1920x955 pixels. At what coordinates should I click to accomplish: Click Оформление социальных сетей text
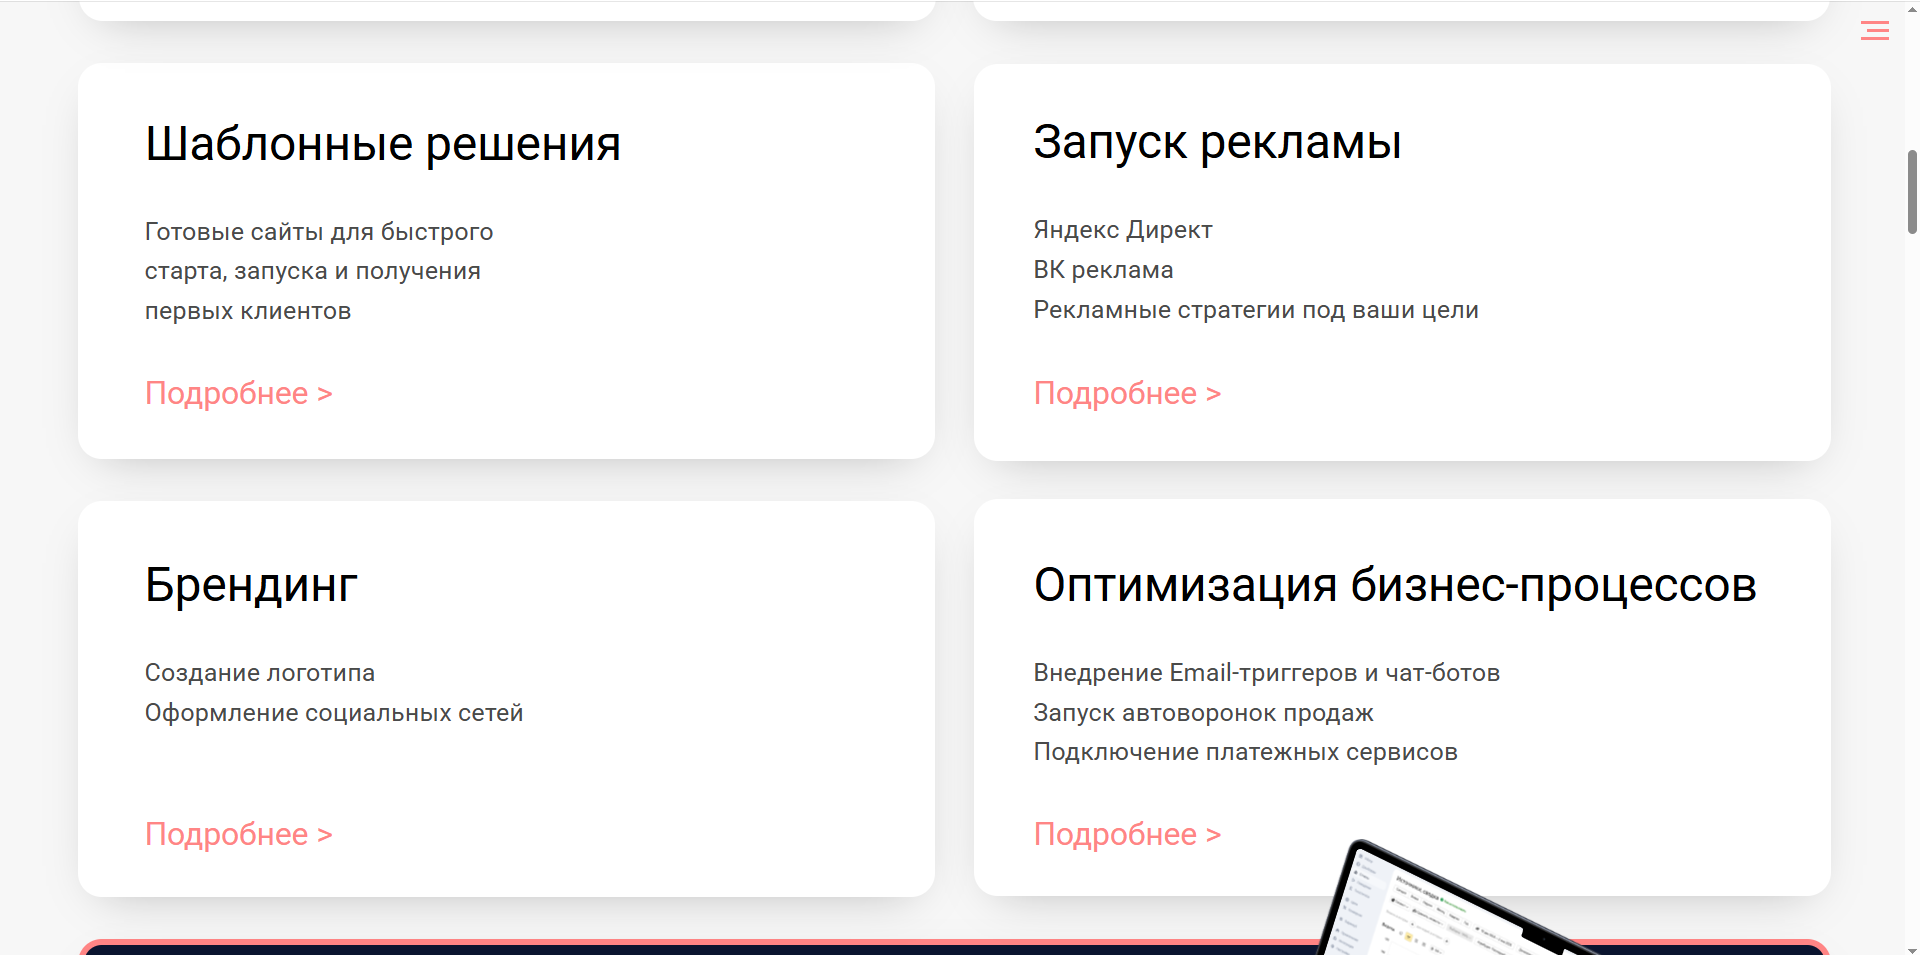(334, 713)
